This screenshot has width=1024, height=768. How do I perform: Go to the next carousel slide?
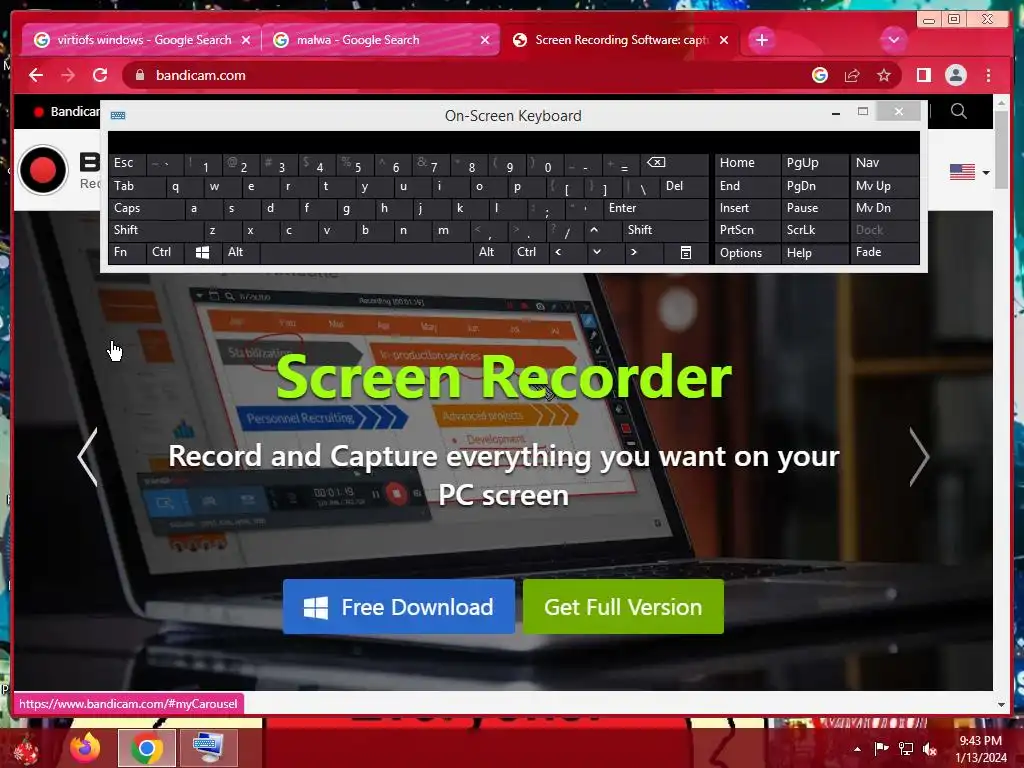pos(919,457)
